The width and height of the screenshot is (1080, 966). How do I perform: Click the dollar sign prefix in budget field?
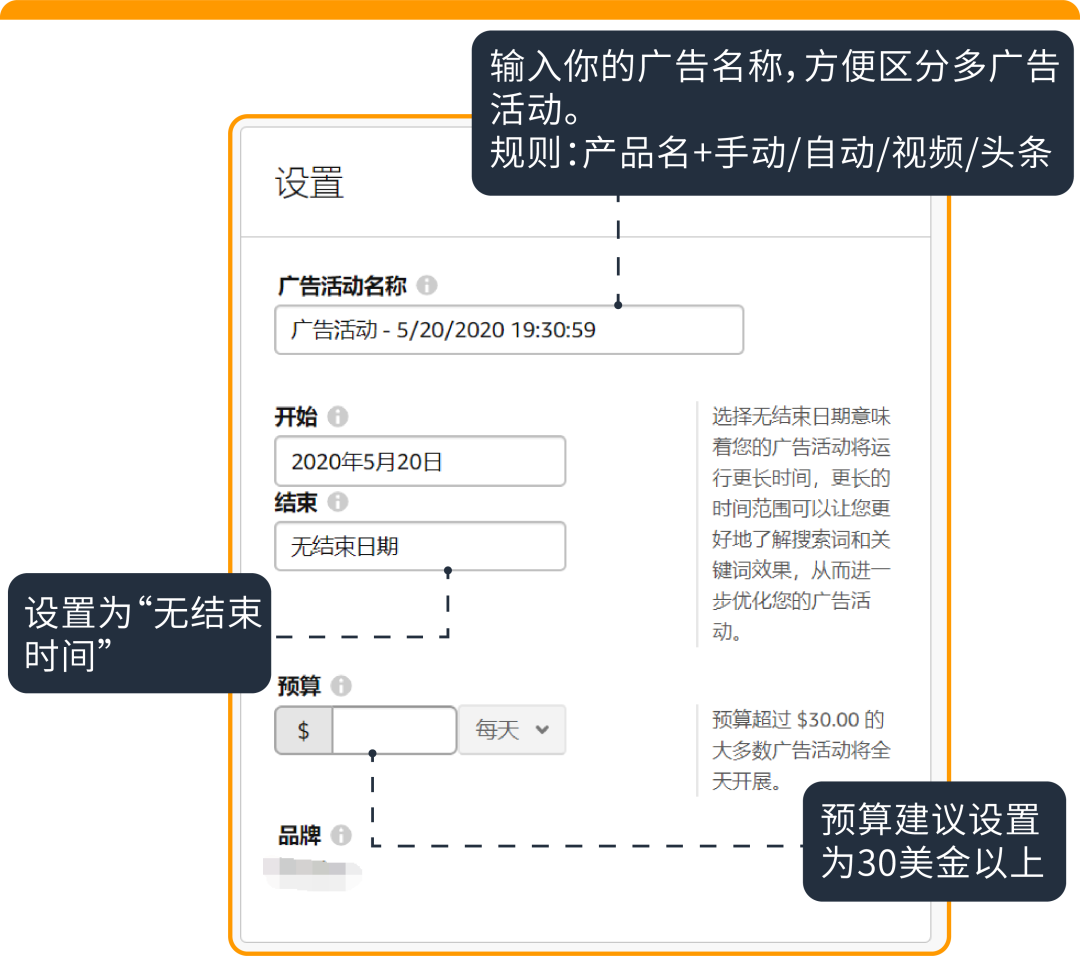point(303,730)
